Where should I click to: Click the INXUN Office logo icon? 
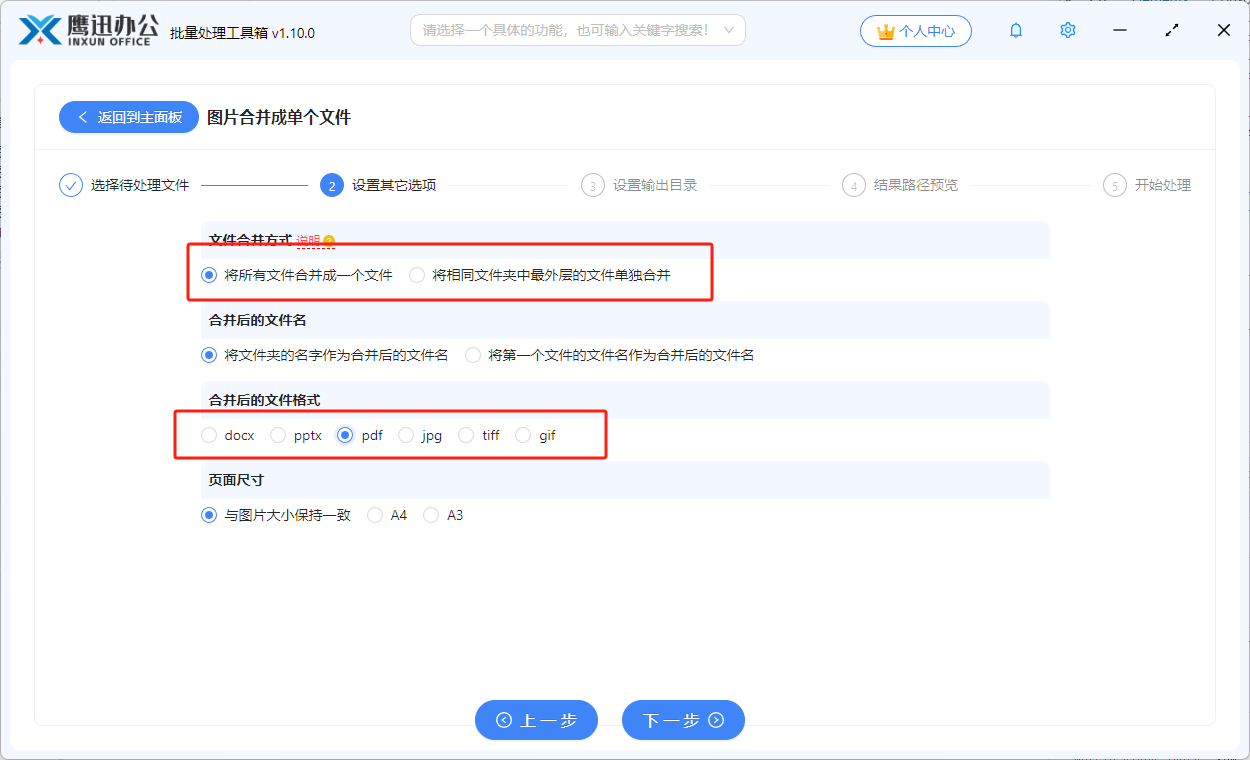pyautogui.click(x=41, y=30)
